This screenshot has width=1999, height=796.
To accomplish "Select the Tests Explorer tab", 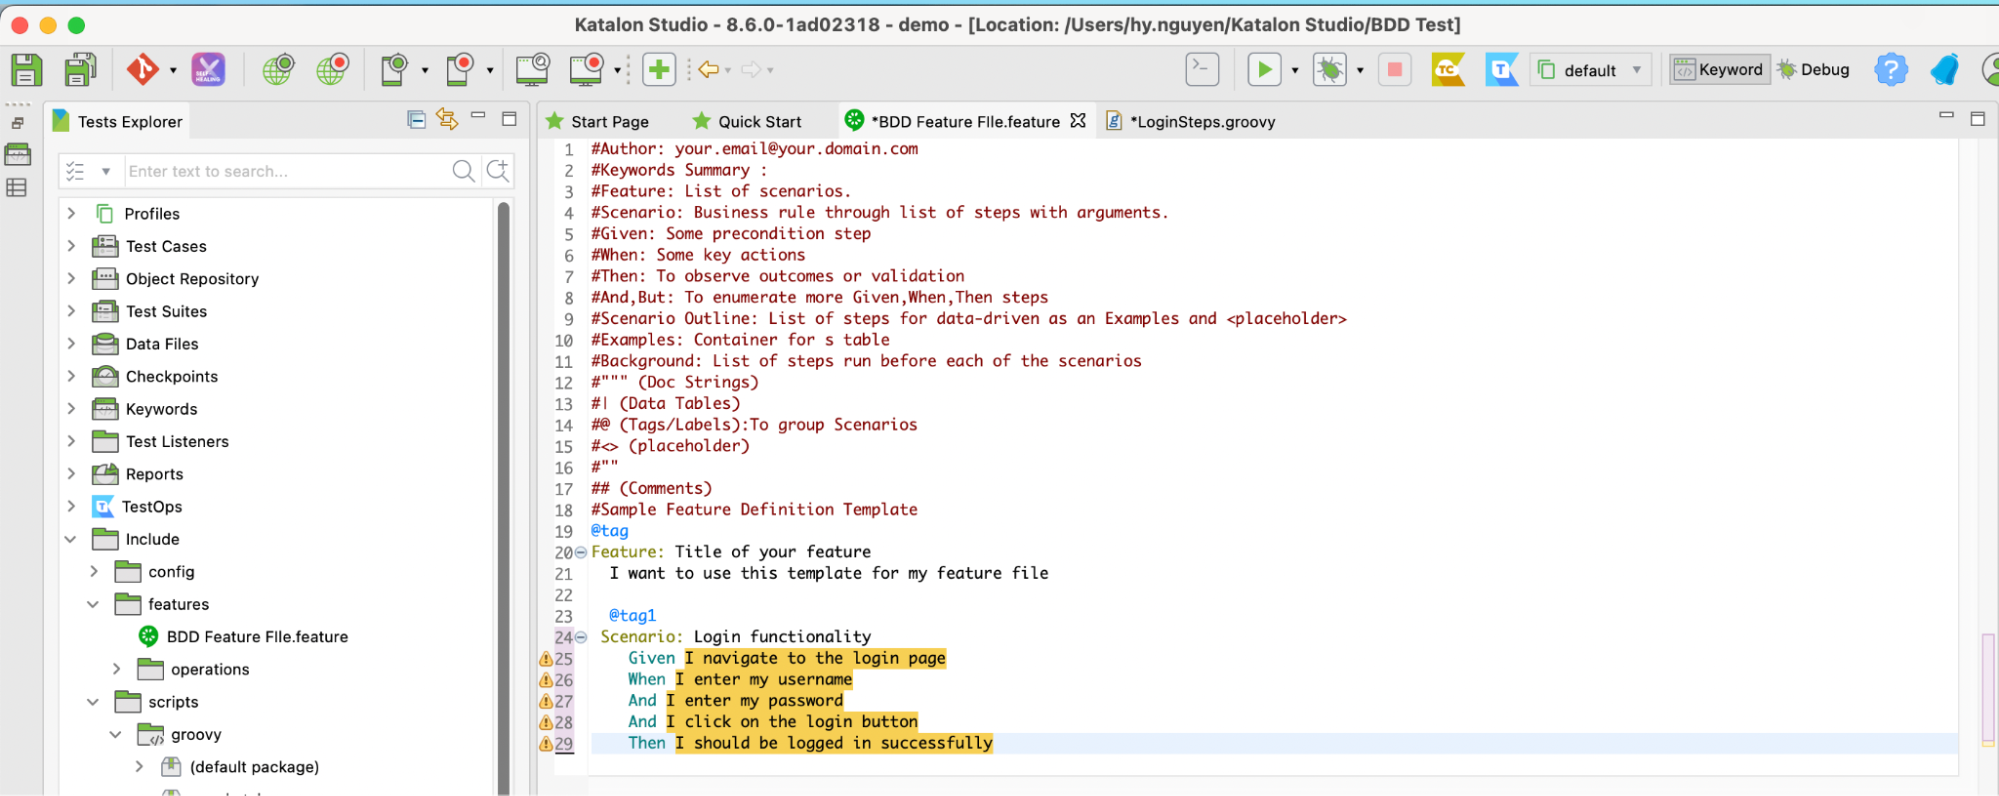I will pos(118,121).
